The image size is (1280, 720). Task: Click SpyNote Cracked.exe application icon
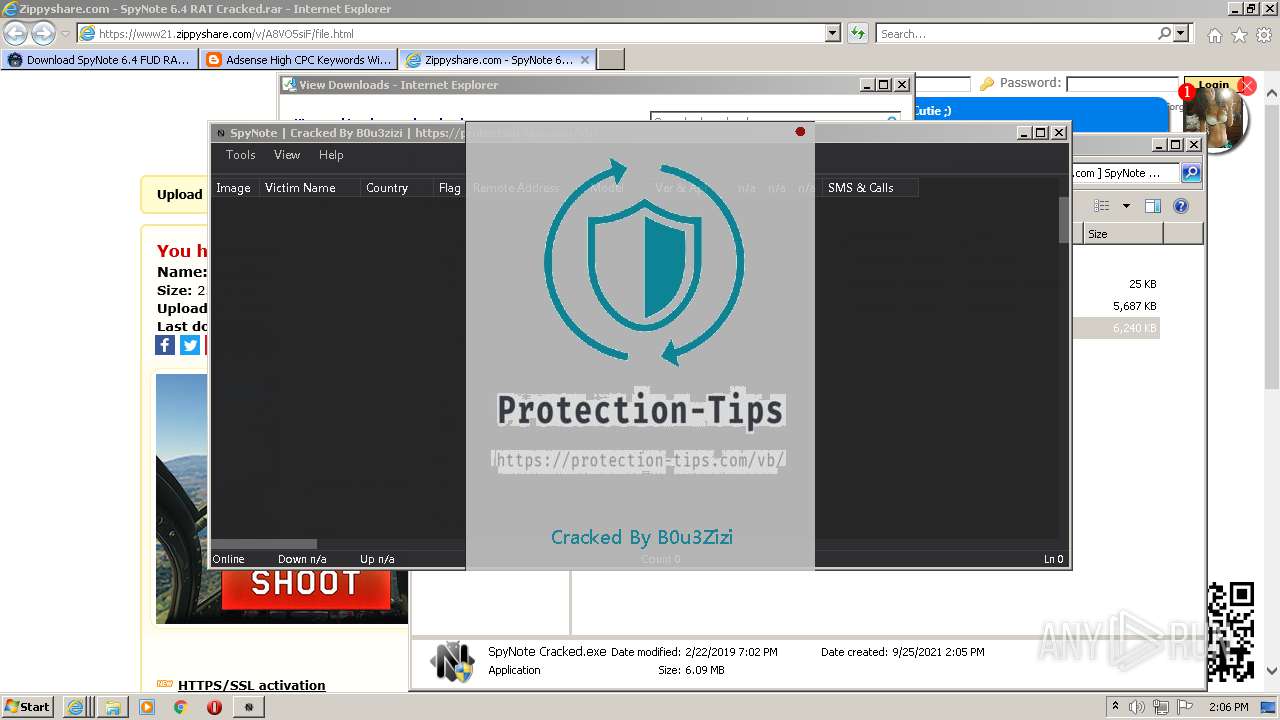click(452, 661)
